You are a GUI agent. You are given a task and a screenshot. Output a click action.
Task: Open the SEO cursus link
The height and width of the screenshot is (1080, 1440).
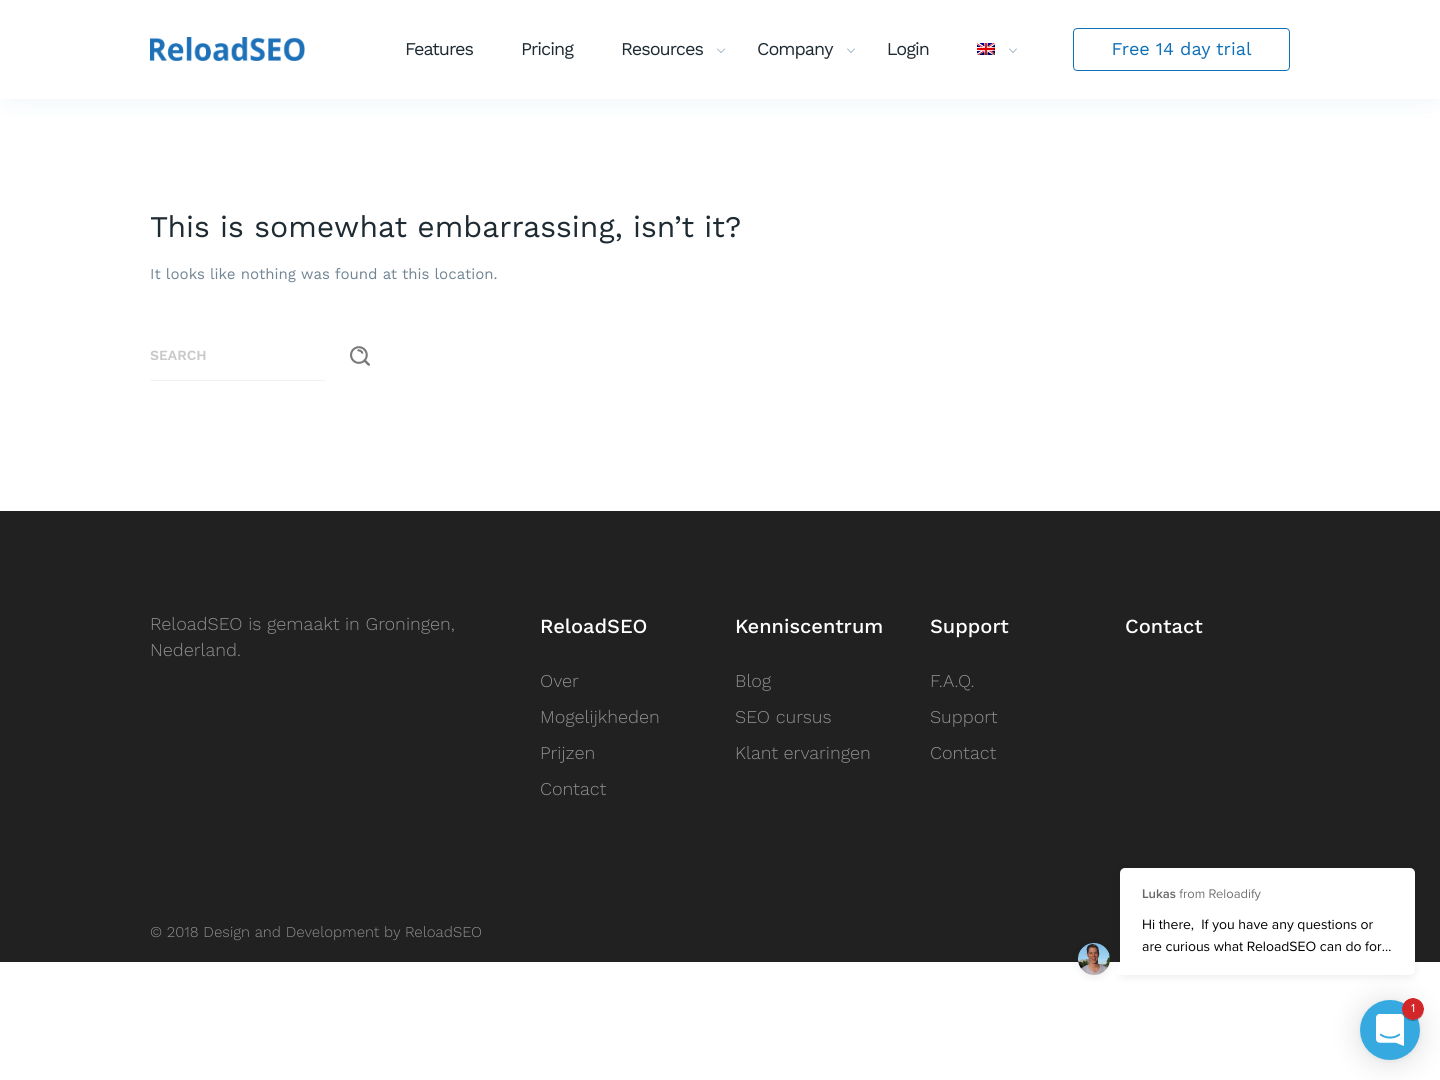(783, 717)
